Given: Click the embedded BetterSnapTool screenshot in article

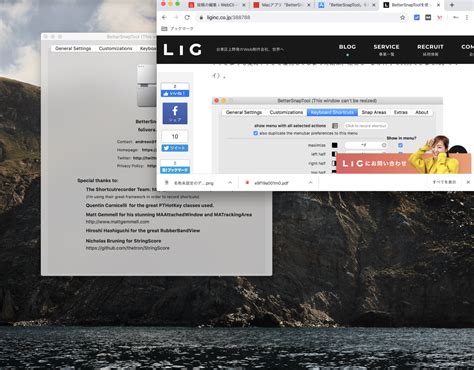Looking at the screenshot, I should coord(327,135).
